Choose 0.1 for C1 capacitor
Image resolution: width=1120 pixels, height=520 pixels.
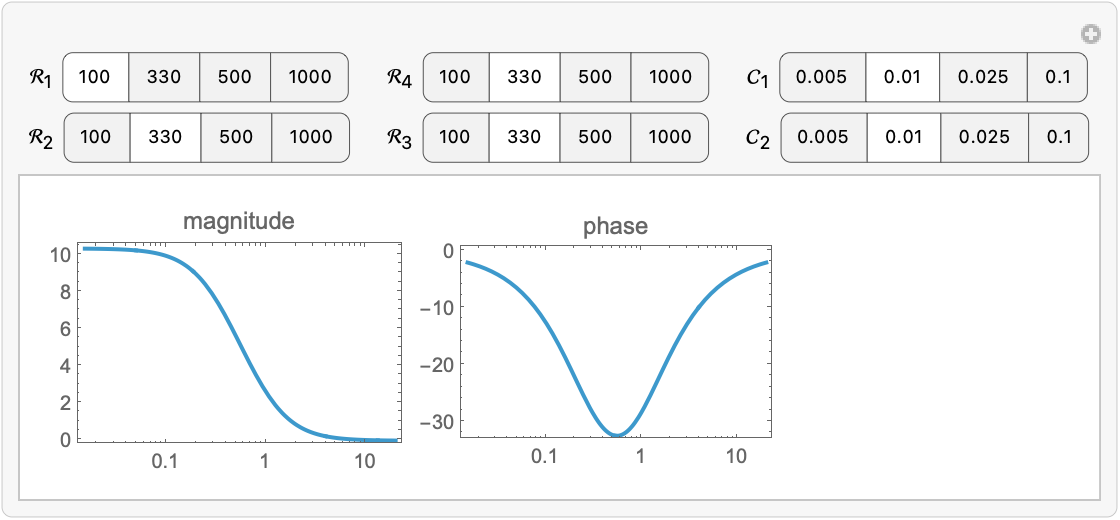click(x=1058, y=77)
